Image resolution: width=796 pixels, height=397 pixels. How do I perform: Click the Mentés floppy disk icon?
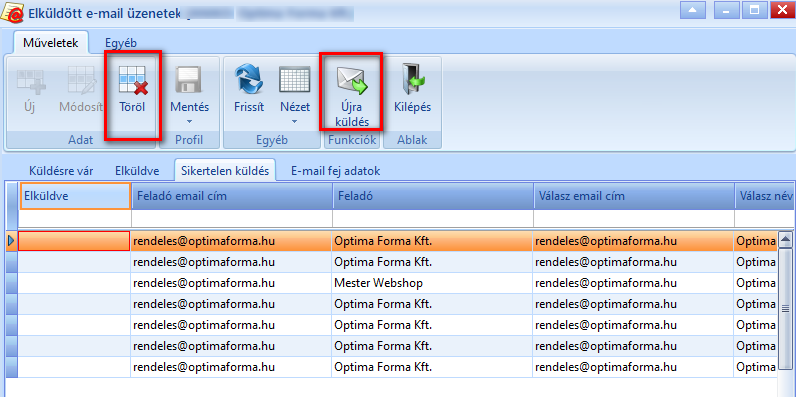click(x=189, y=81)
